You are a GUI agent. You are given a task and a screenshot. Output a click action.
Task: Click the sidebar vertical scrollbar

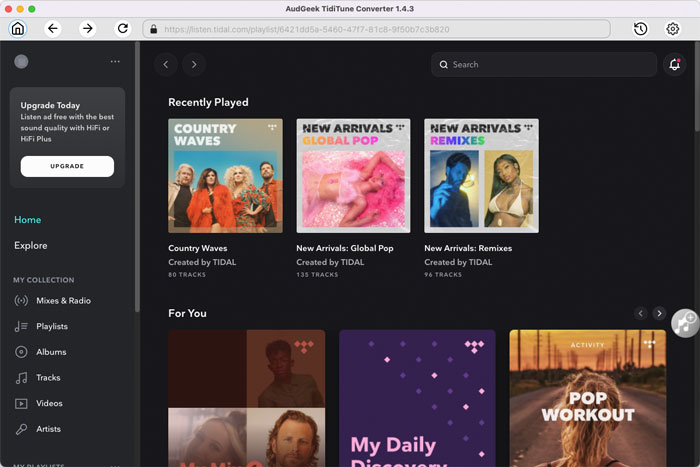point(138,178)
